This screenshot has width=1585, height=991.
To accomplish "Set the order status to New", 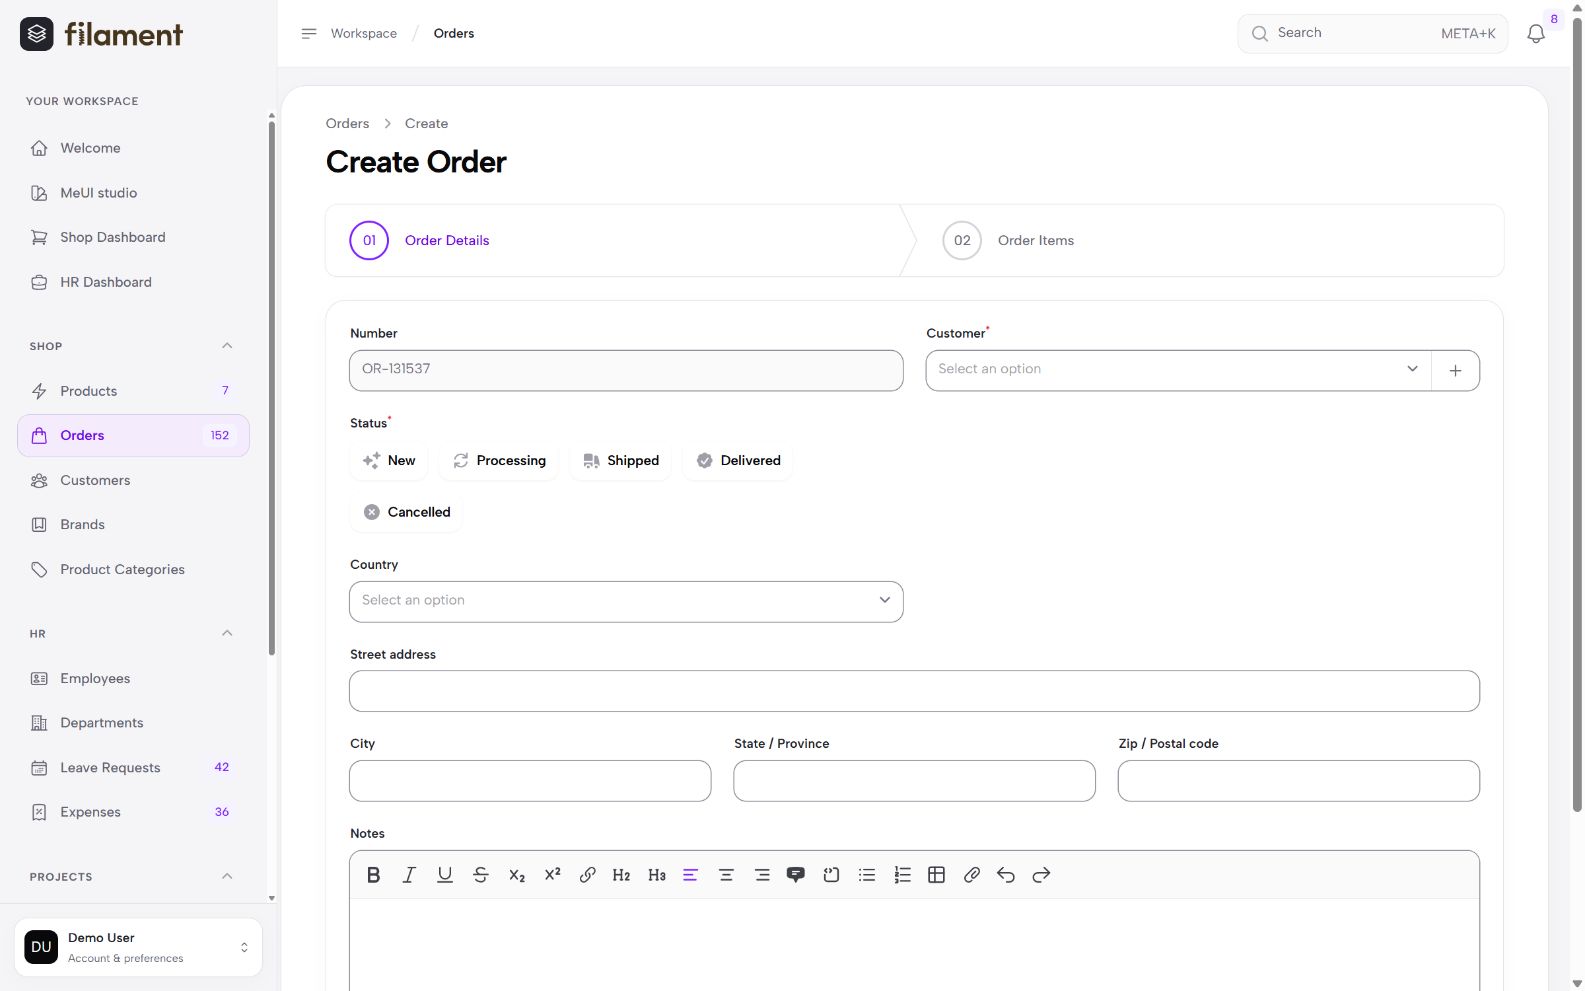I will 389,461.
